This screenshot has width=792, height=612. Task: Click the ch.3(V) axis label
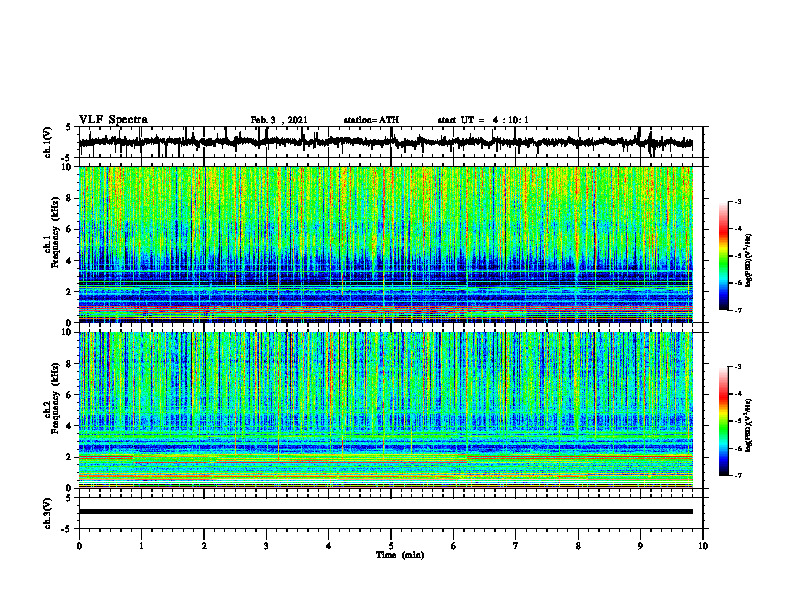(47, 514)
